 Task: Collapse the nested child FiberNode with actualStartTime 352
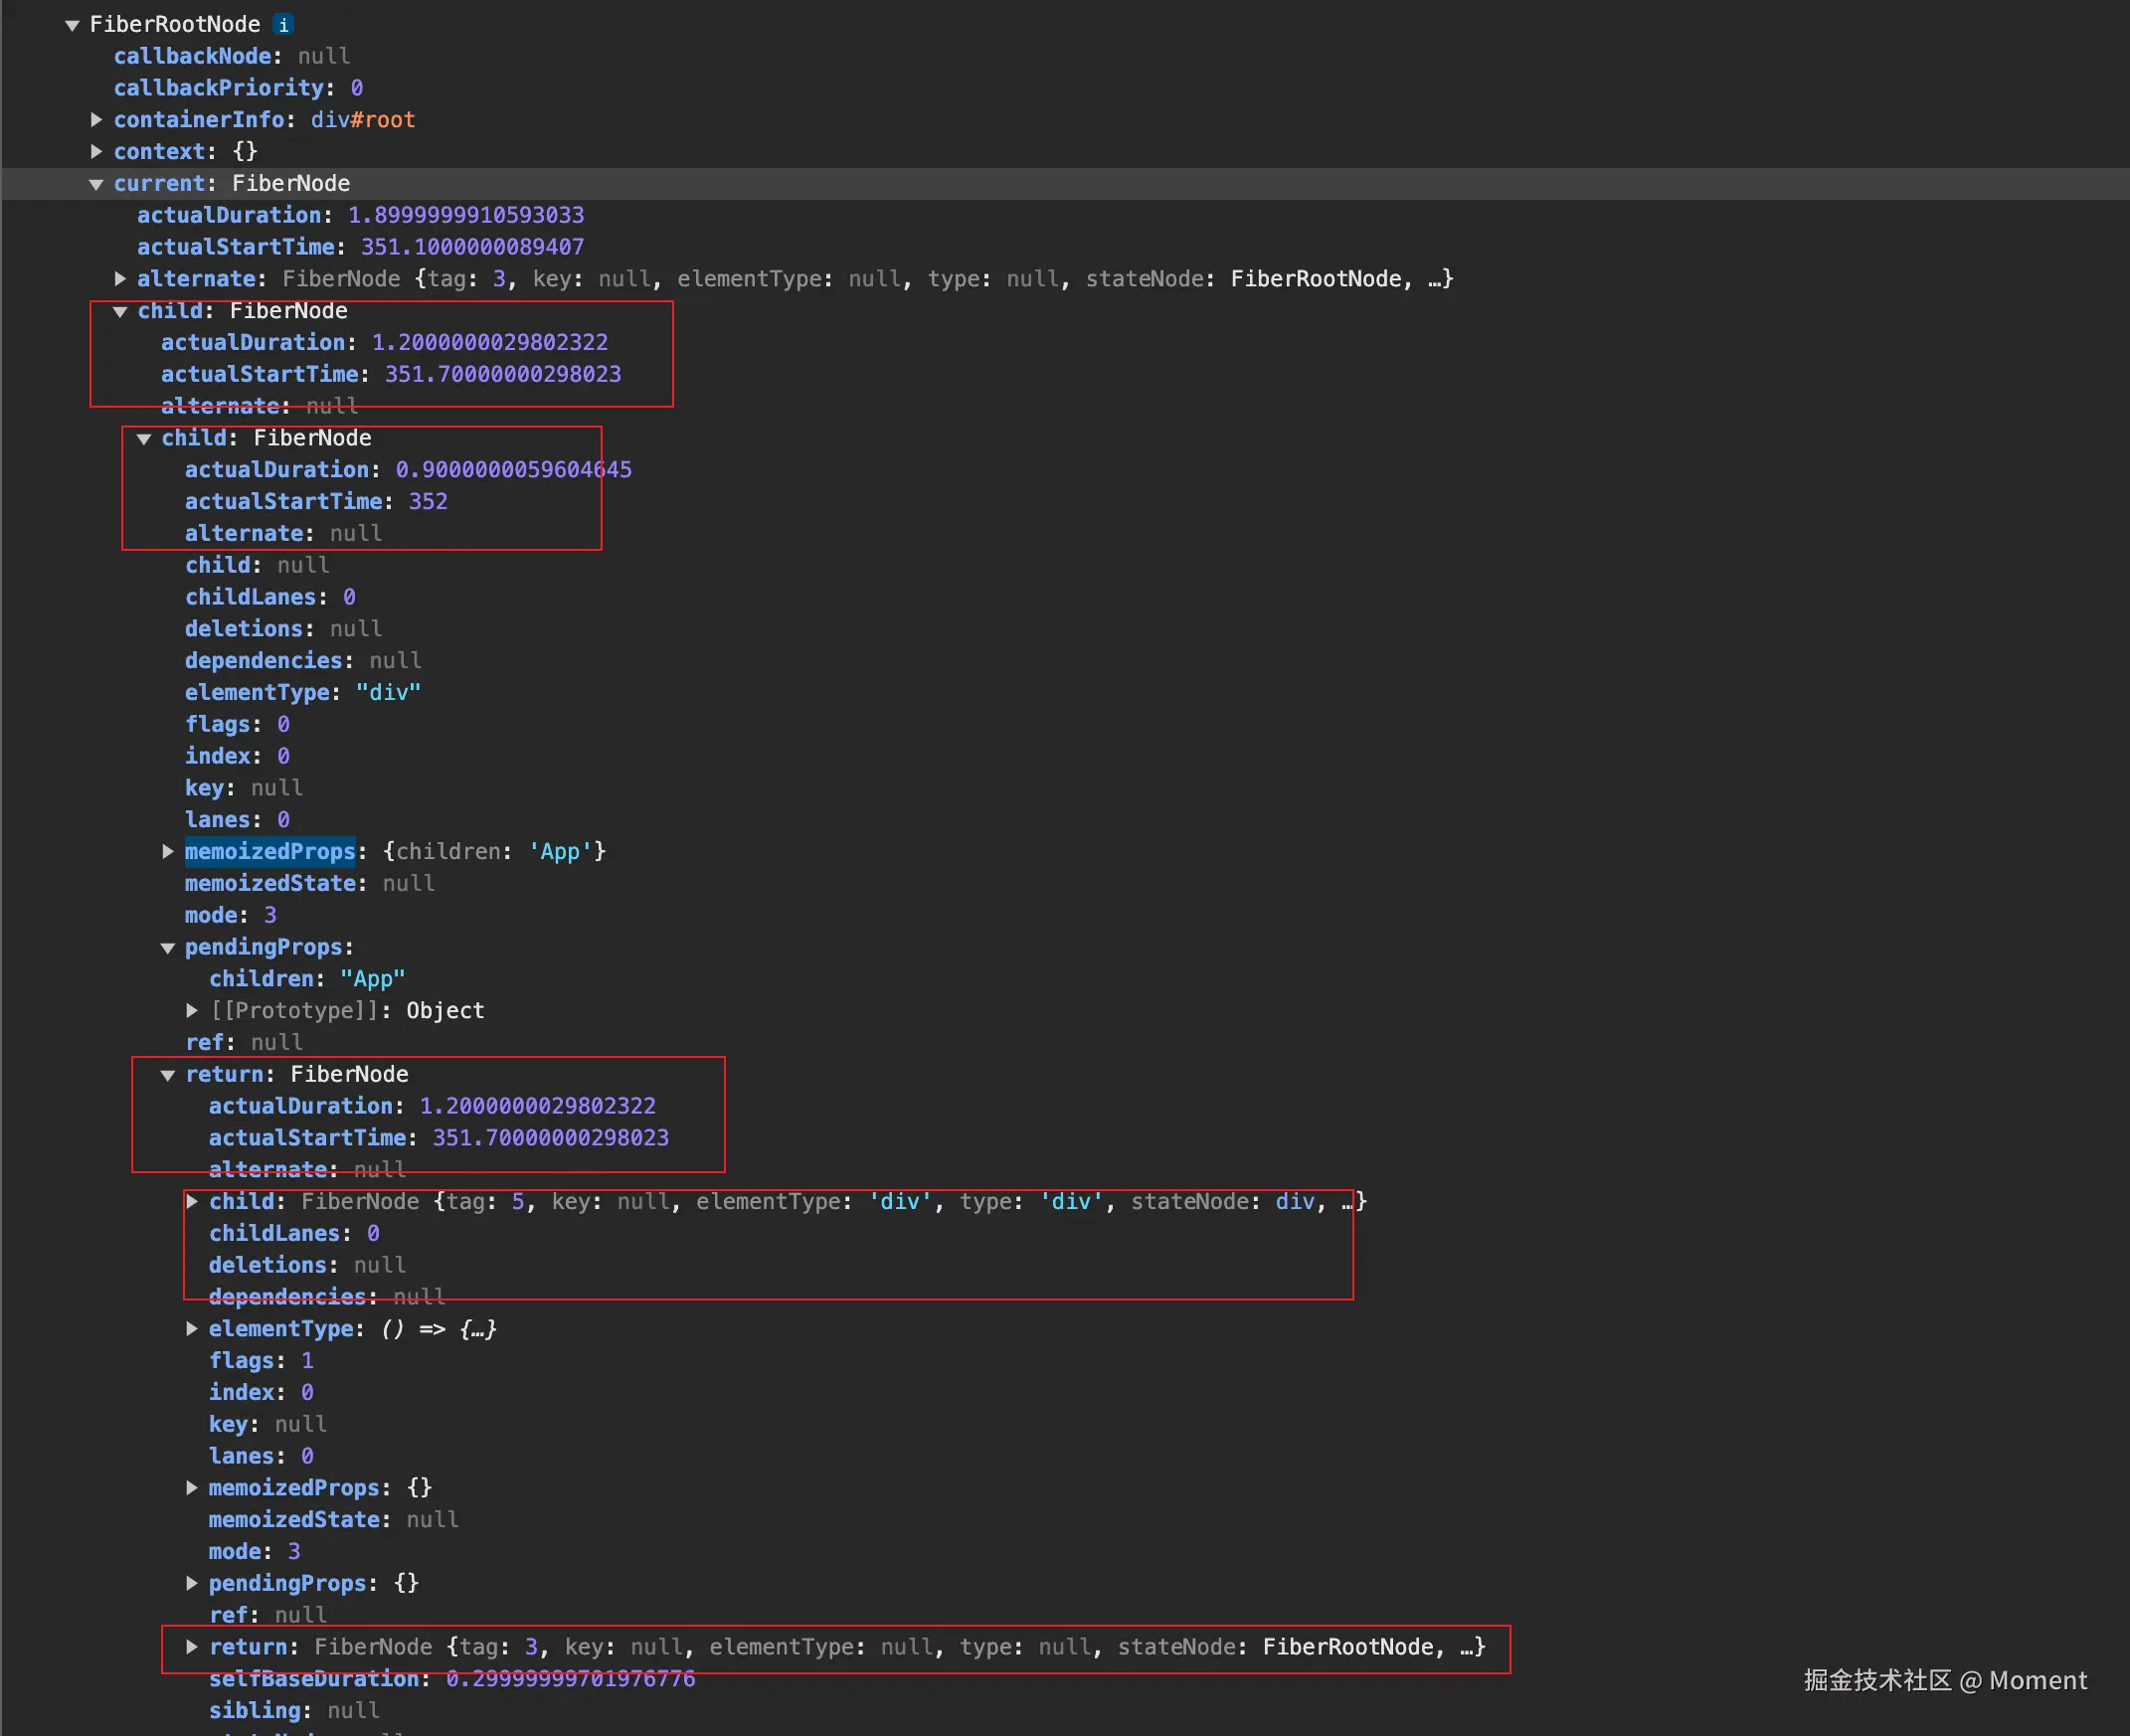pos(144,438)
